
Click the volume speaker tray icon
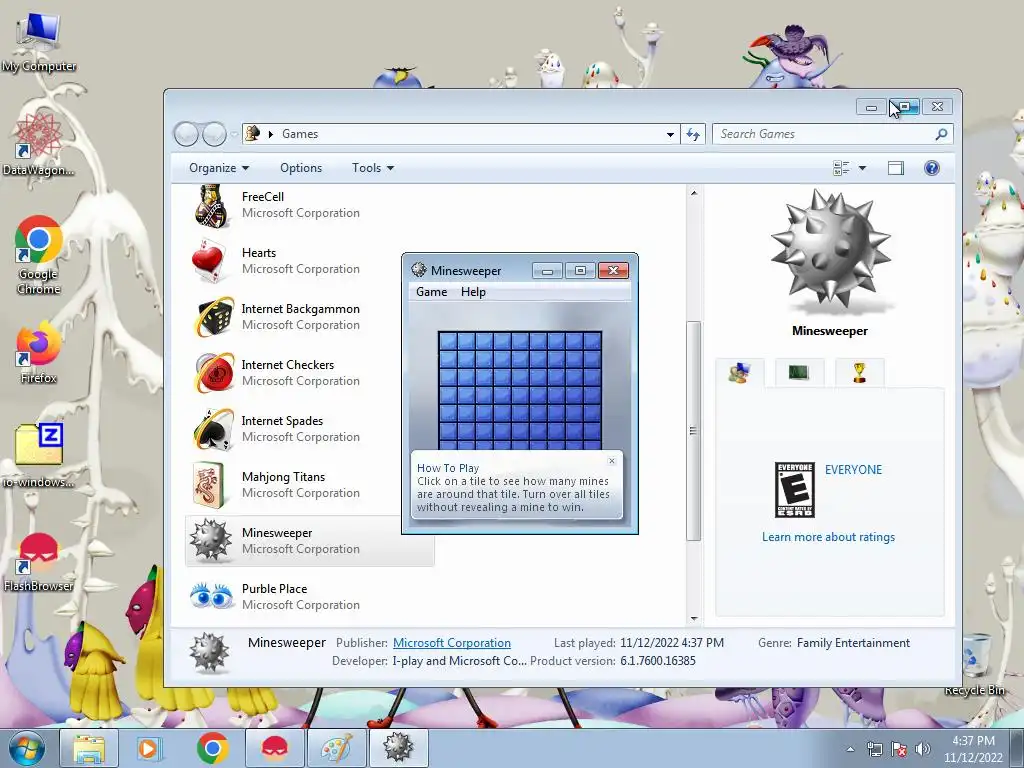pos(923,749)
